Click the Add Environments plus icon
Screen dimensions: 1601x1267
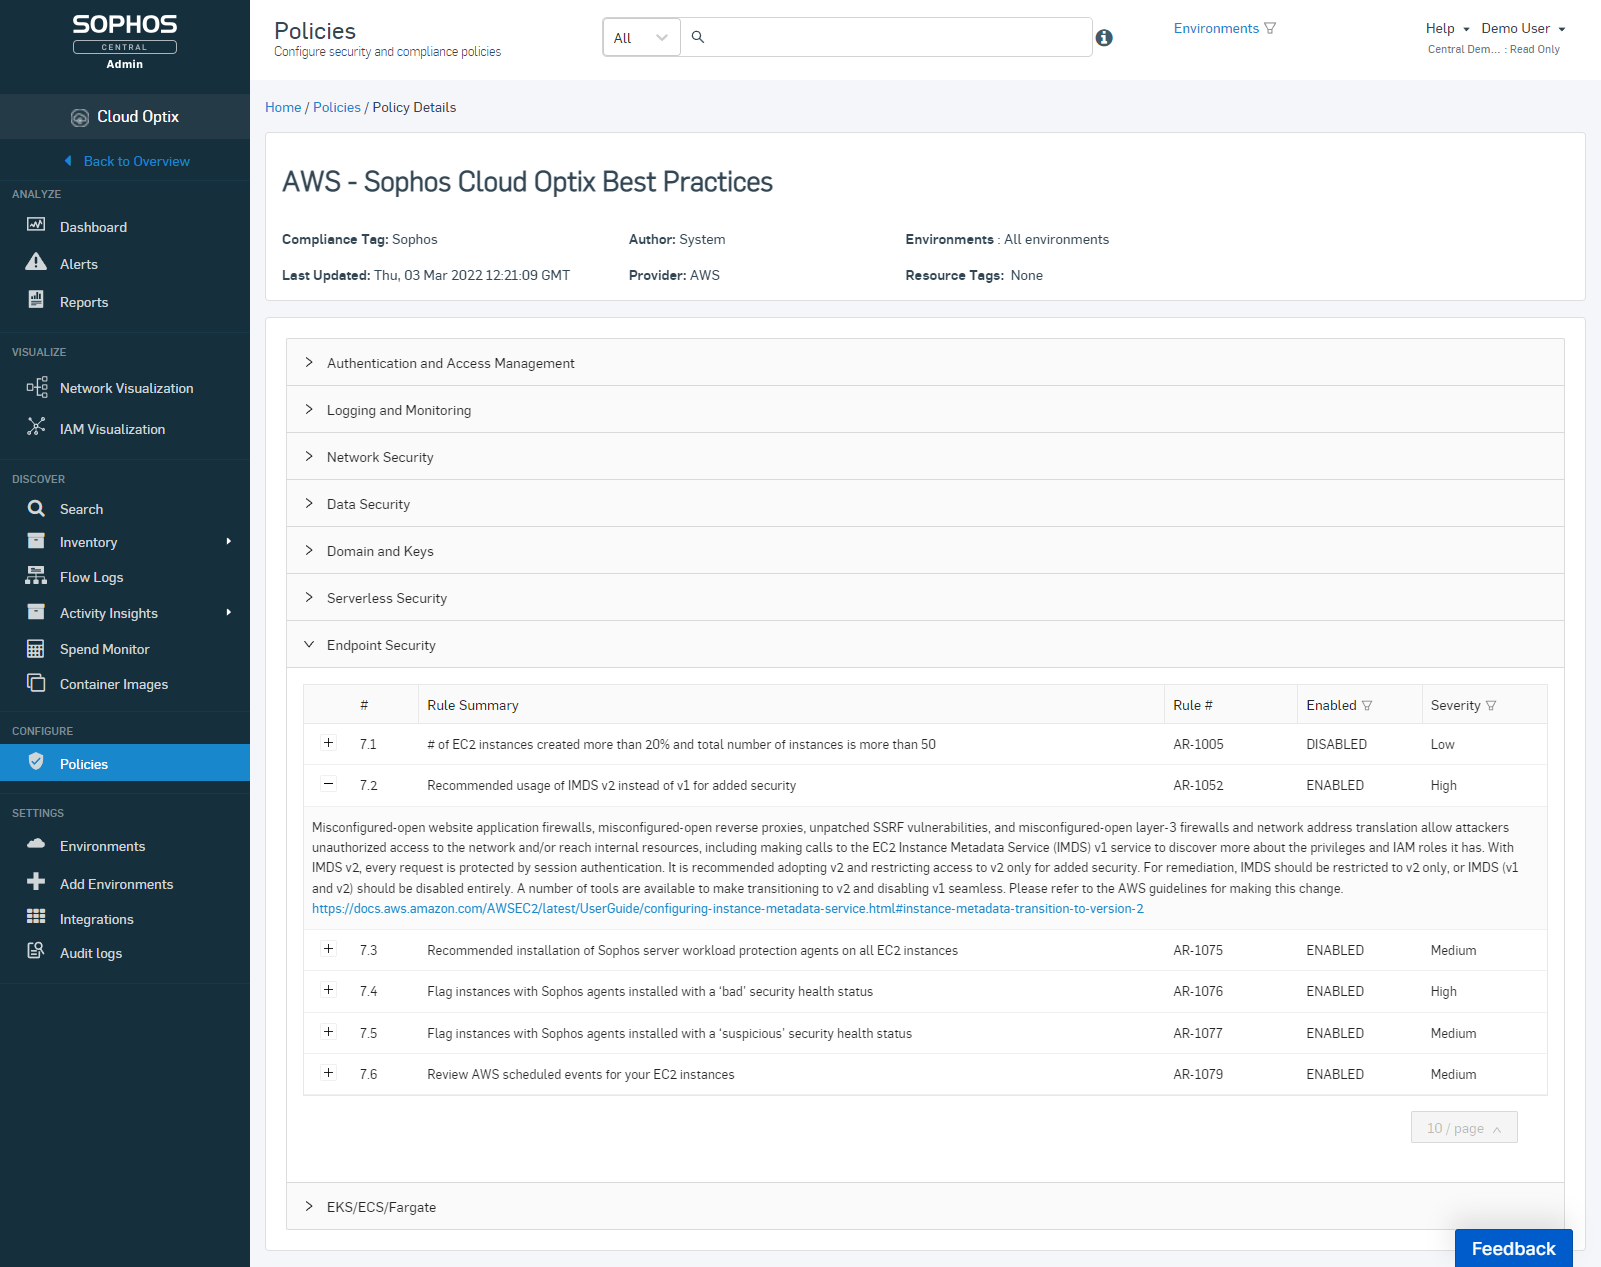[36, 882]
